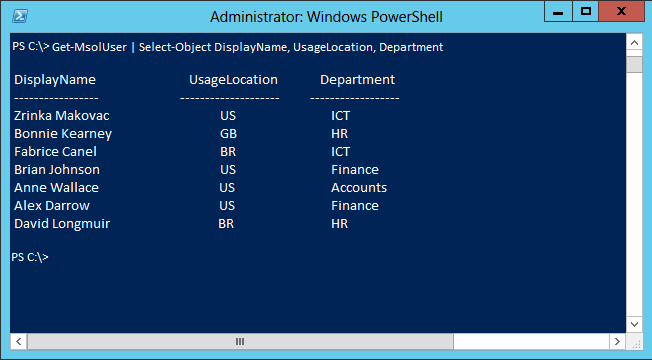Click BR location for Fabrice Canel
The height and width of the screenshot is (360, 652).
[228, 152]
